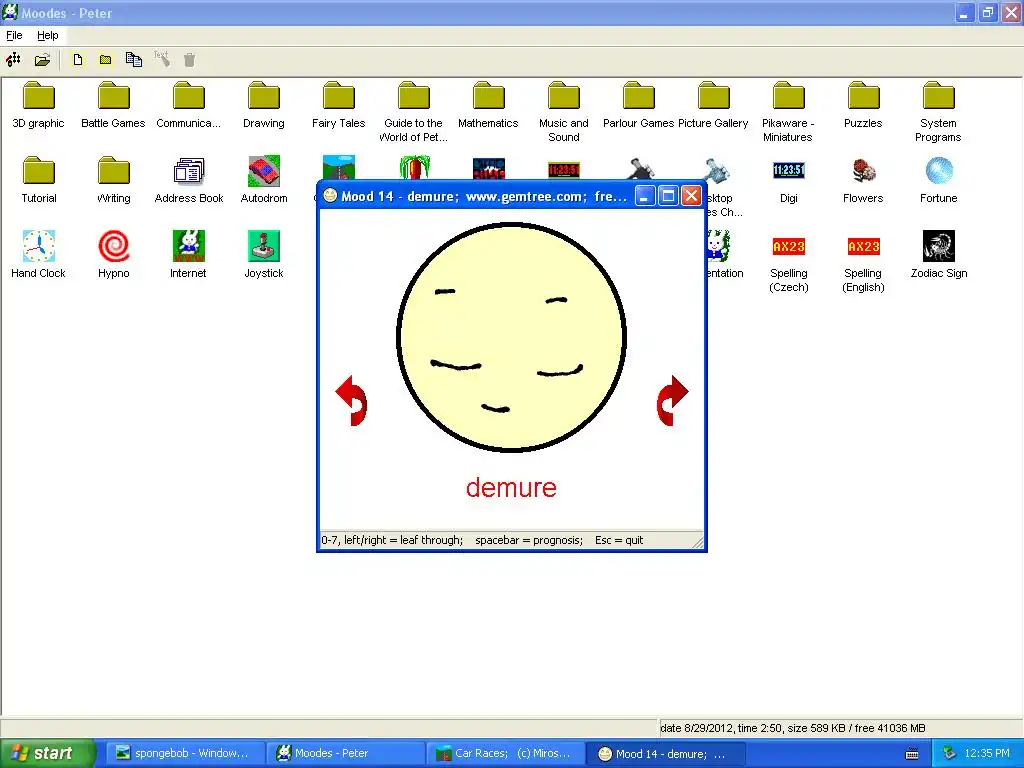
Task: Click the first toolbar icon with black dots
Action: (x=13, y=60)
